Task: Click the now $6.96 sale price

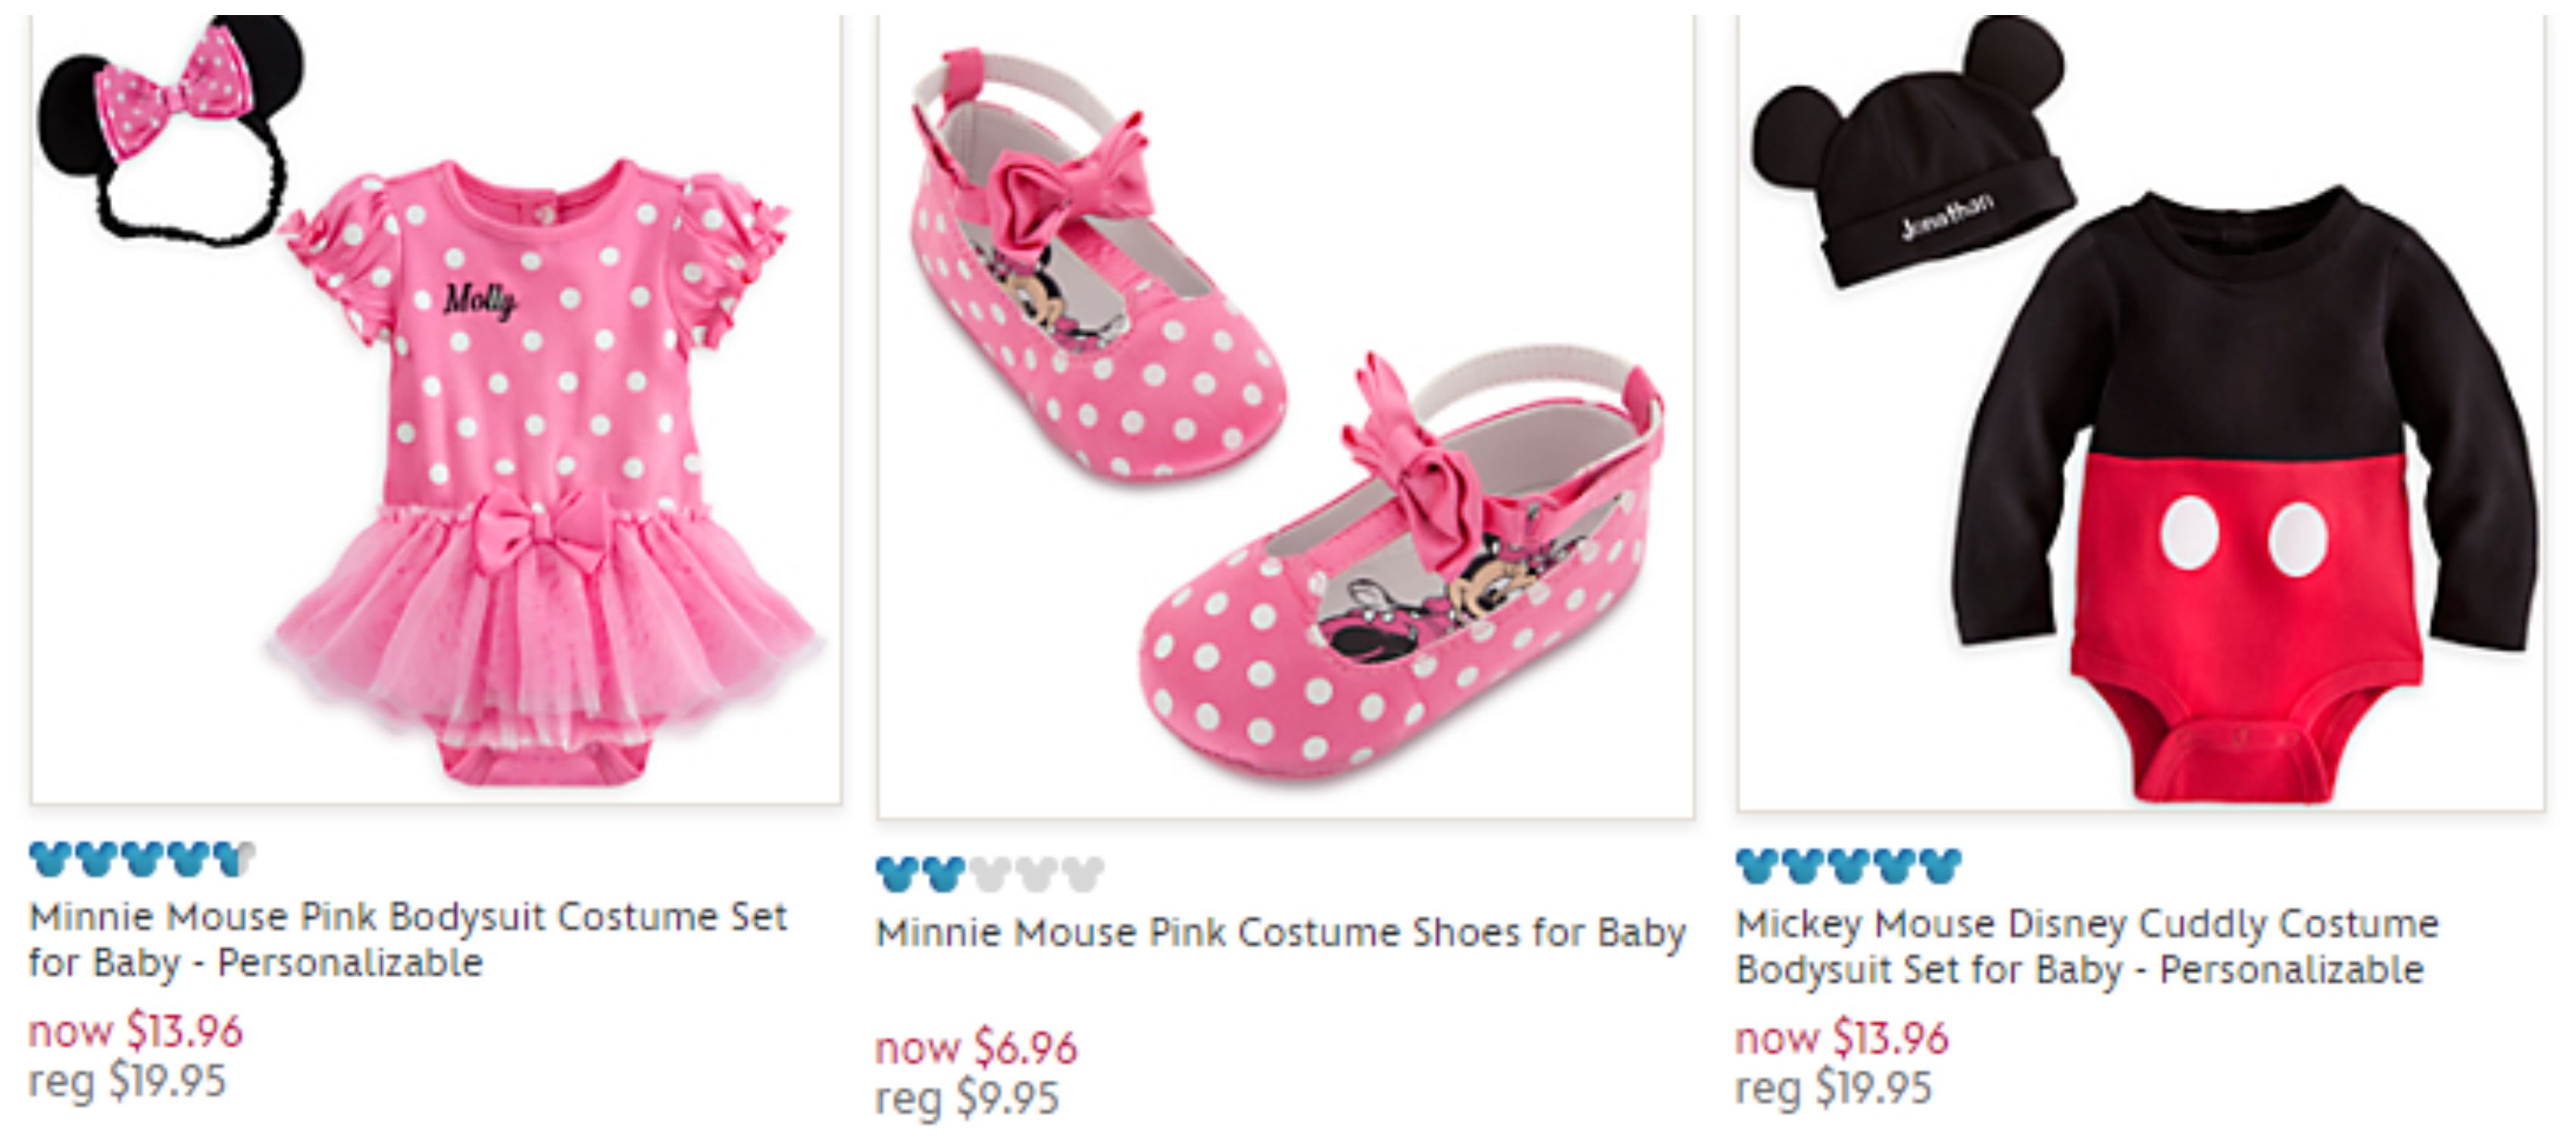Action: click(976, 1048)
